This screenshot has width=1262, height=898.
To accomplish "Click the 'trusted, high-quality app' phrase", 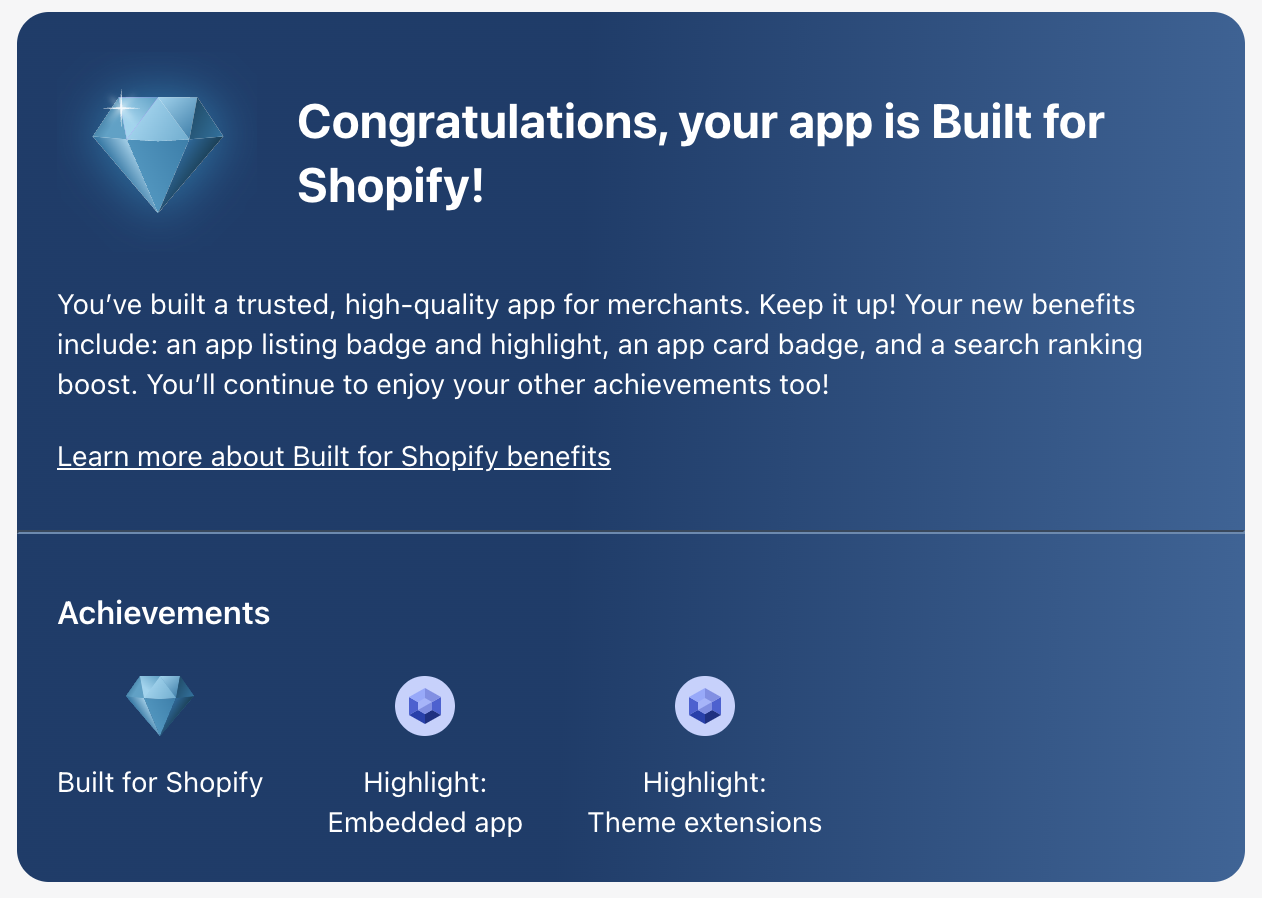I will [364, 304].
